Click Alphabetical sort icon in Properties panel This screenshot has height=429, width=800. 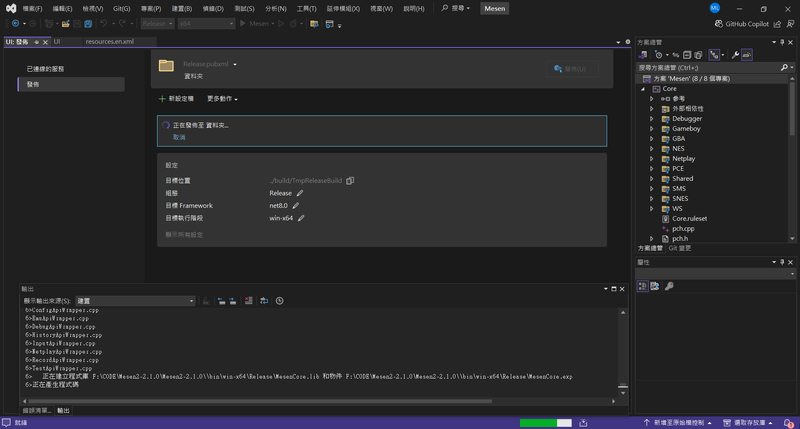click(655, 286)
